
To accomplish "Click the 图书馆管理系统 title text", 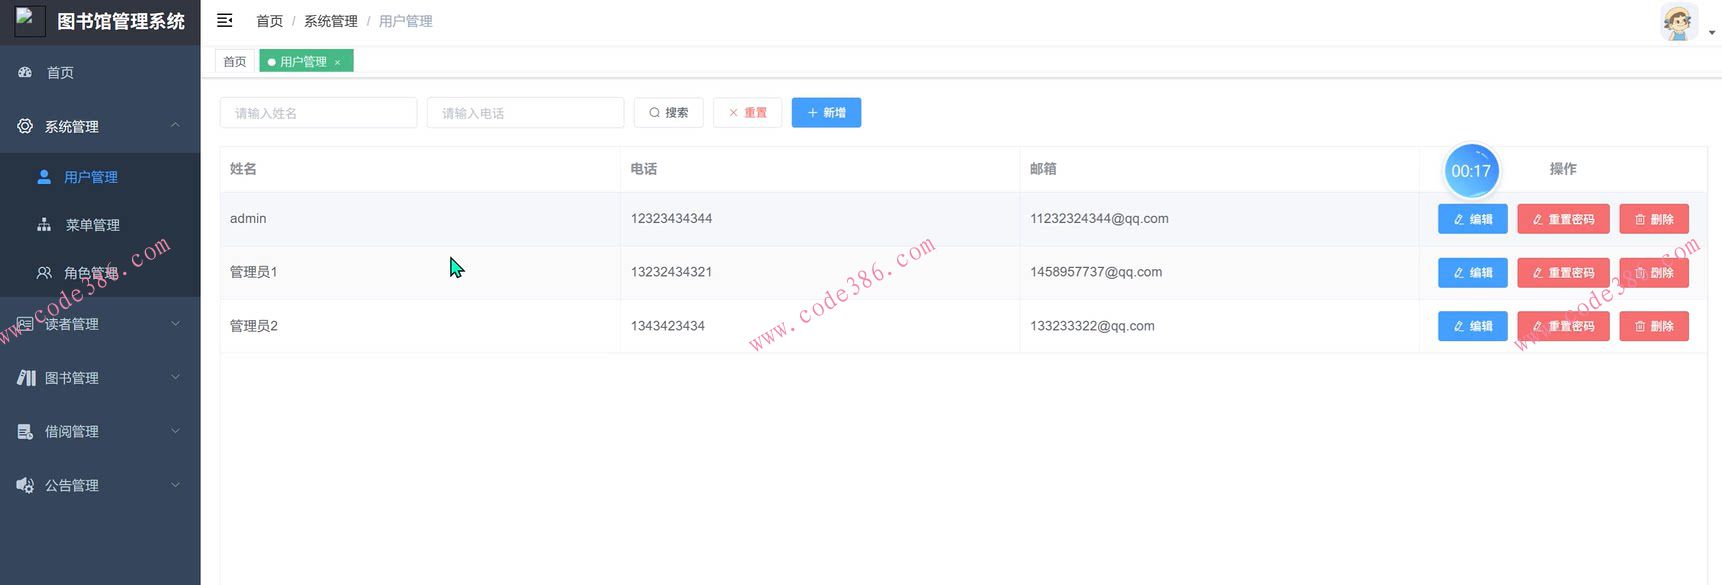I will (x=121, y=21).
